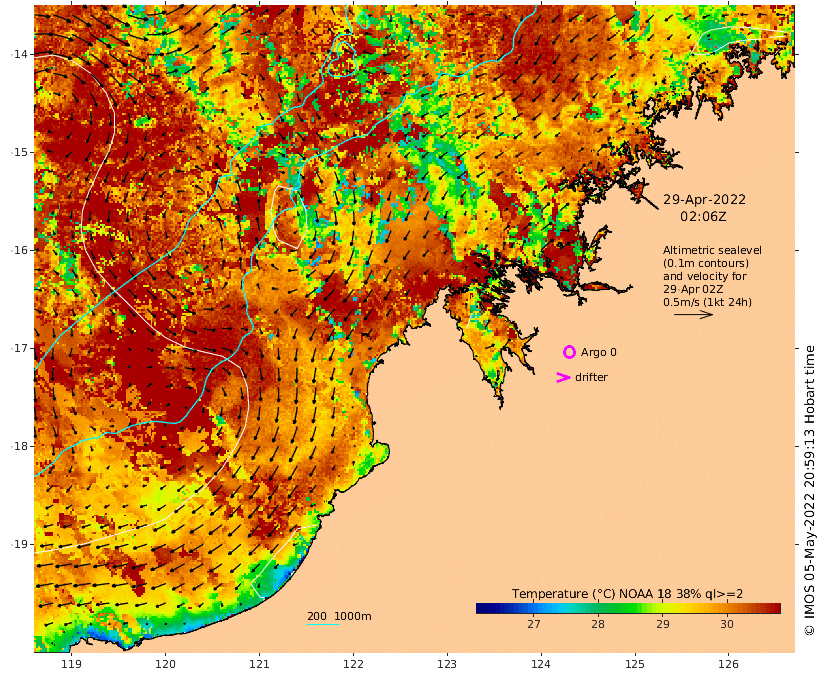
Task: Click the '(0.1m contours)' text line
Action: pos(706,263)
